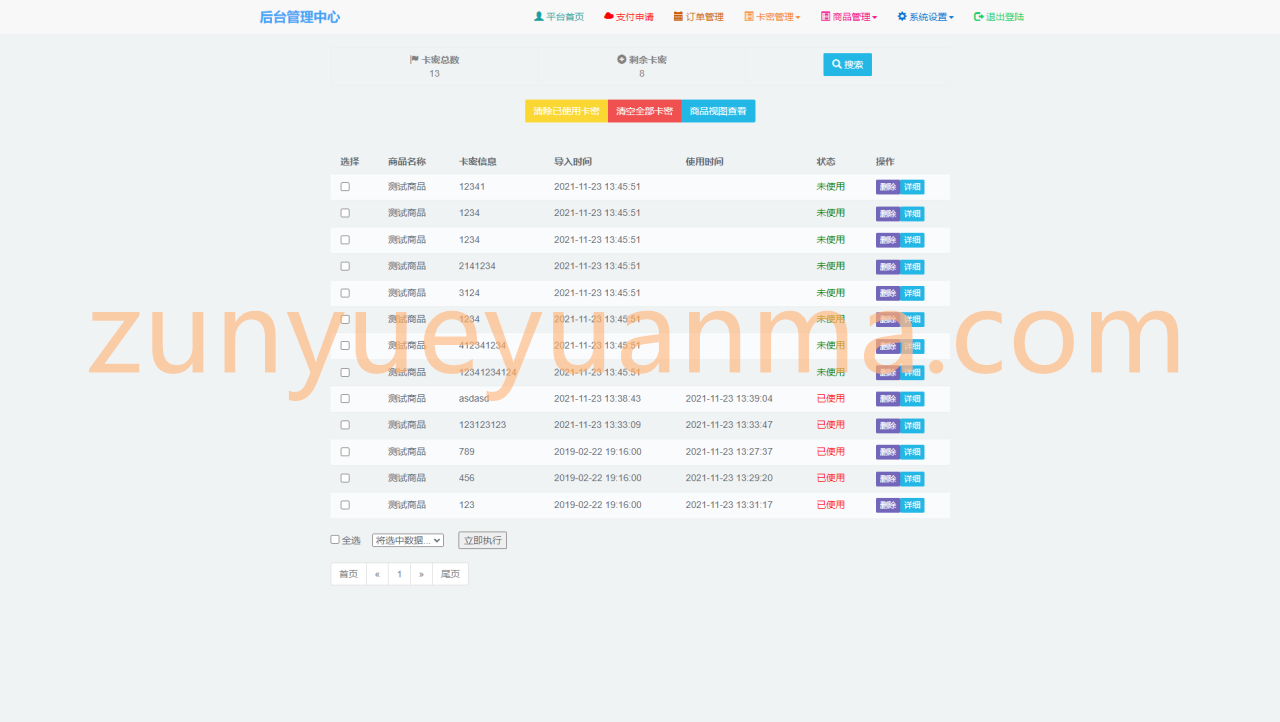Delete the card row 456
Viewport: 1280px width, 722px height.
click(888, 479)
